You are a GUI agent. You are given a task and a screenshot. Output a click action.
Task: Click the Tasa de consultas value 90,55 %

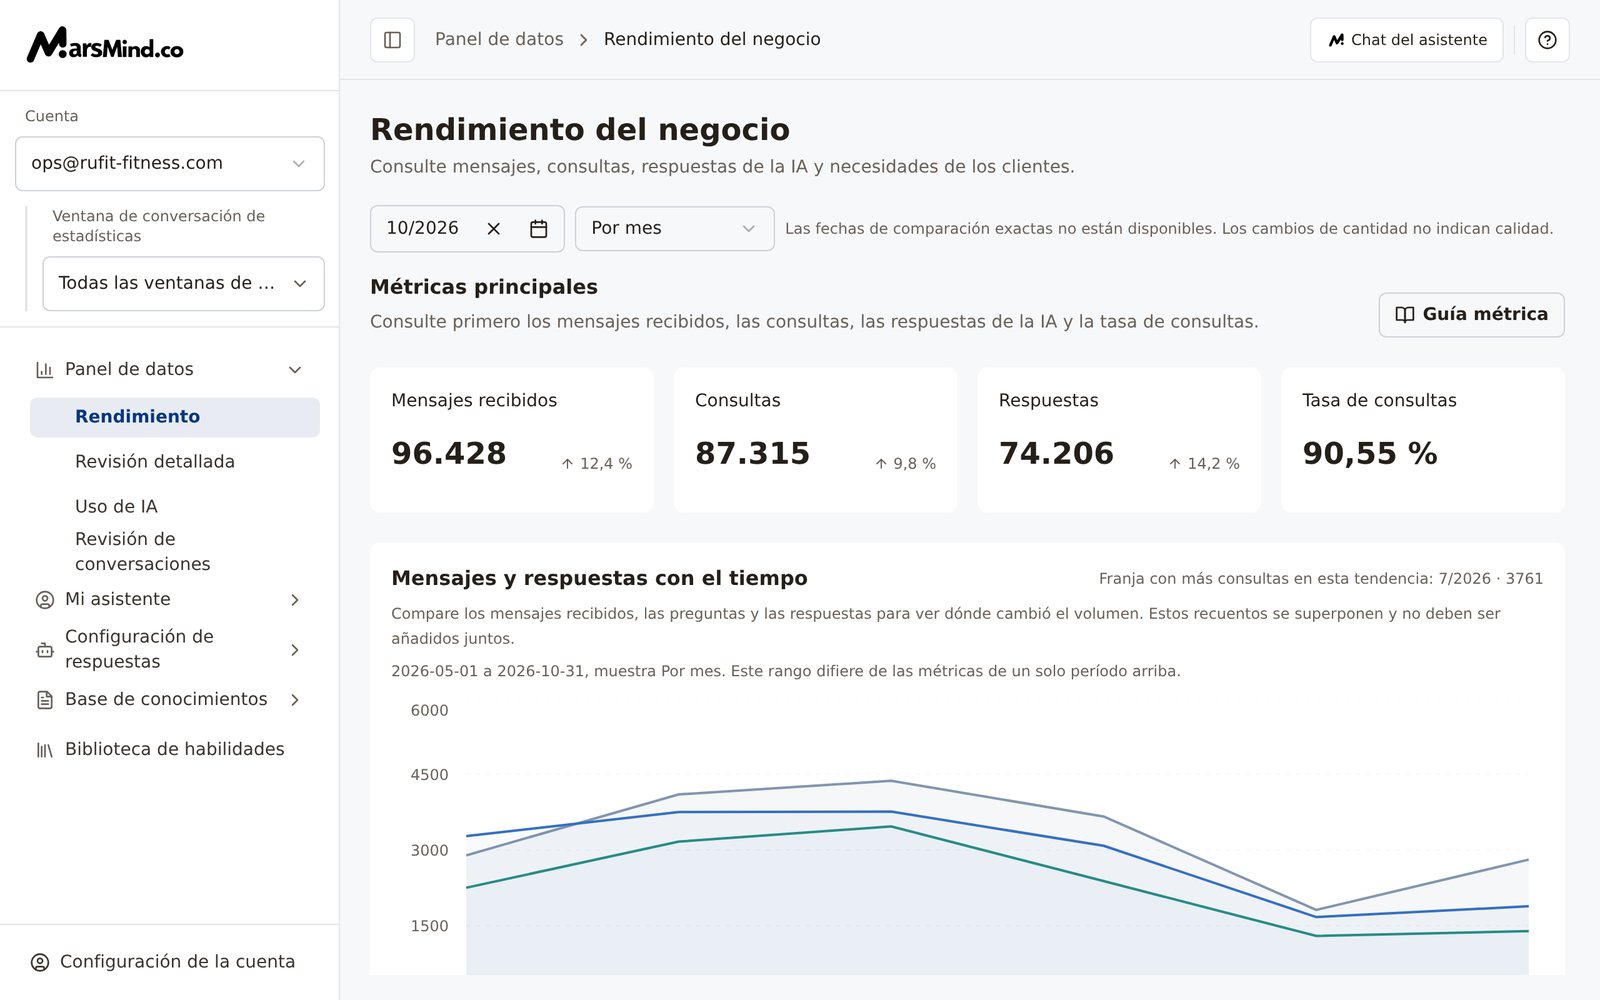(x=1370, y=454)
